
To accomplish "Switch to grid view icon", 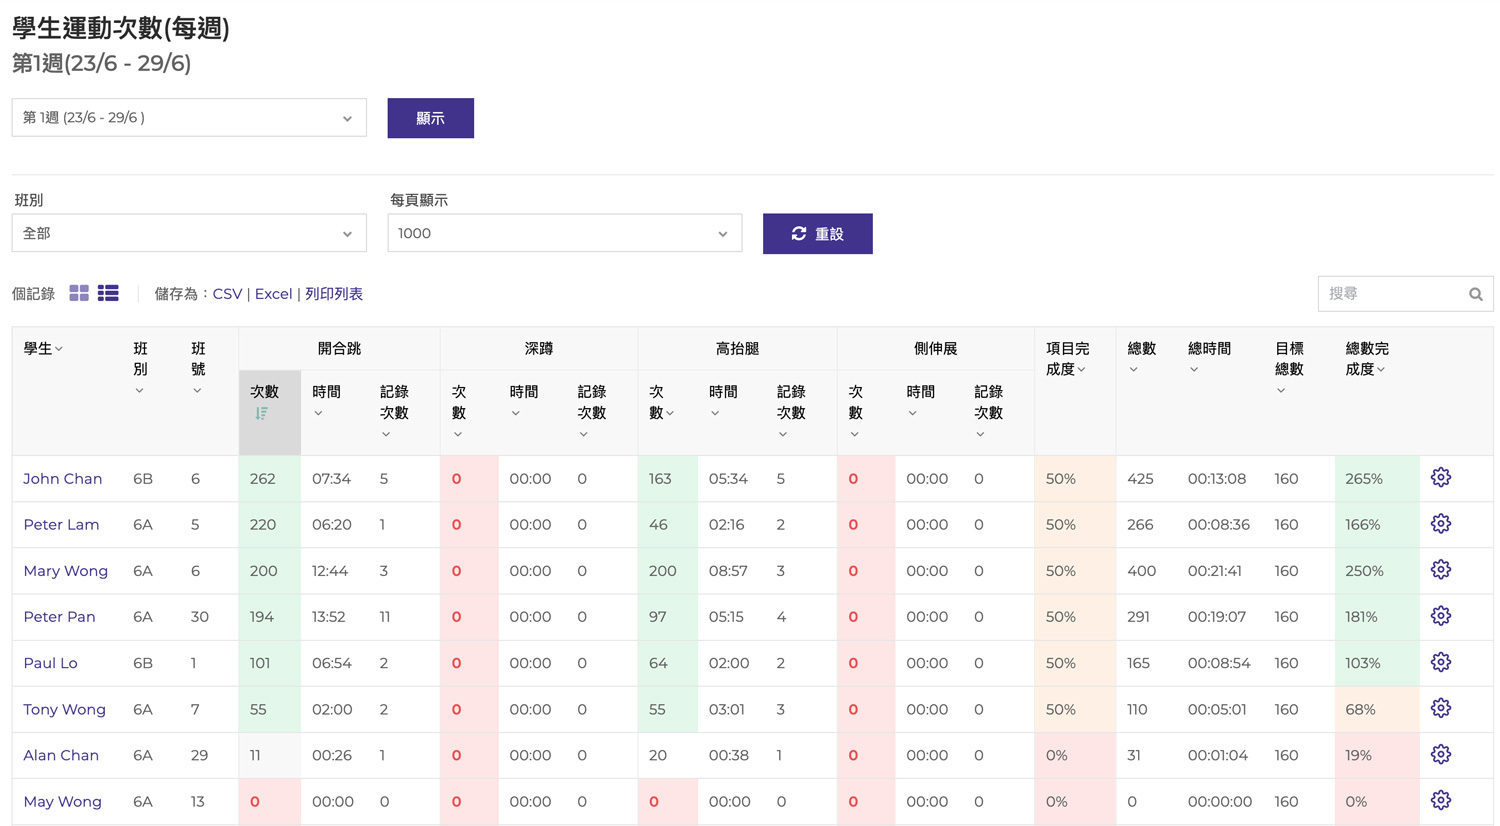I will click(79, 293).
